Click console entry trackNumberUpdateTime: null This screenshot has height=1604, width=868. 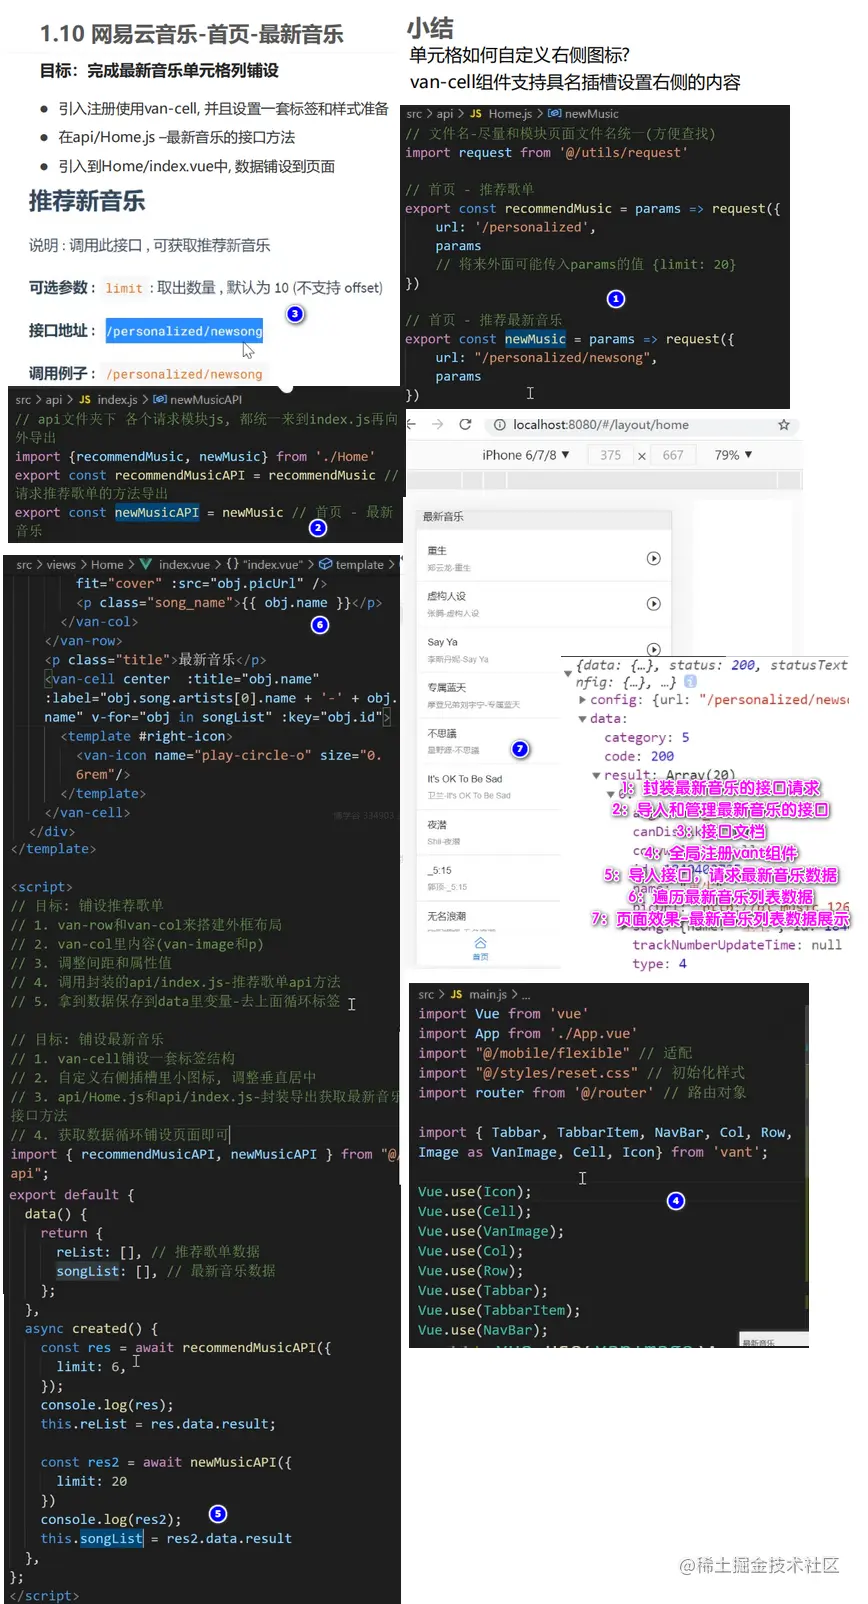point(736,945)
